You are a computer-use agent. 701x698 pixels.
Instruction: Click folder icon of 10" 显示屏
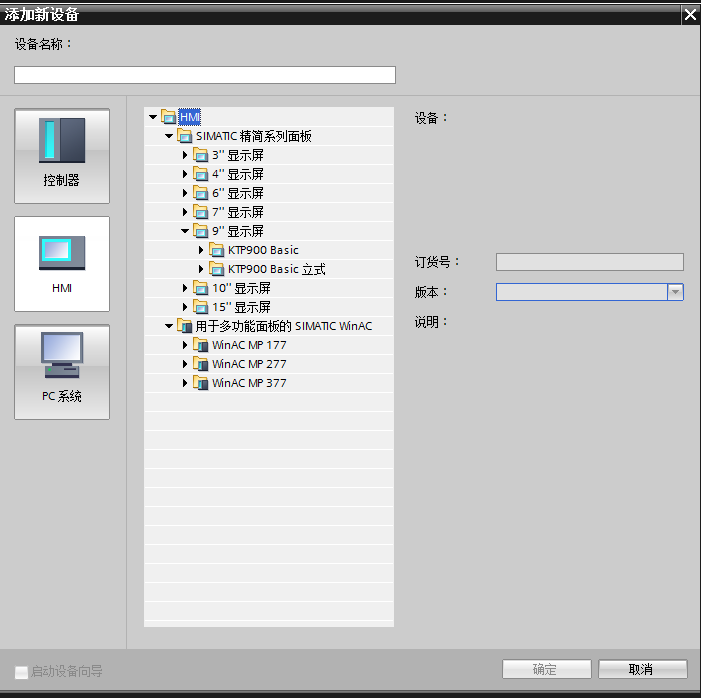pyautogui.click(x=201, y=288)
